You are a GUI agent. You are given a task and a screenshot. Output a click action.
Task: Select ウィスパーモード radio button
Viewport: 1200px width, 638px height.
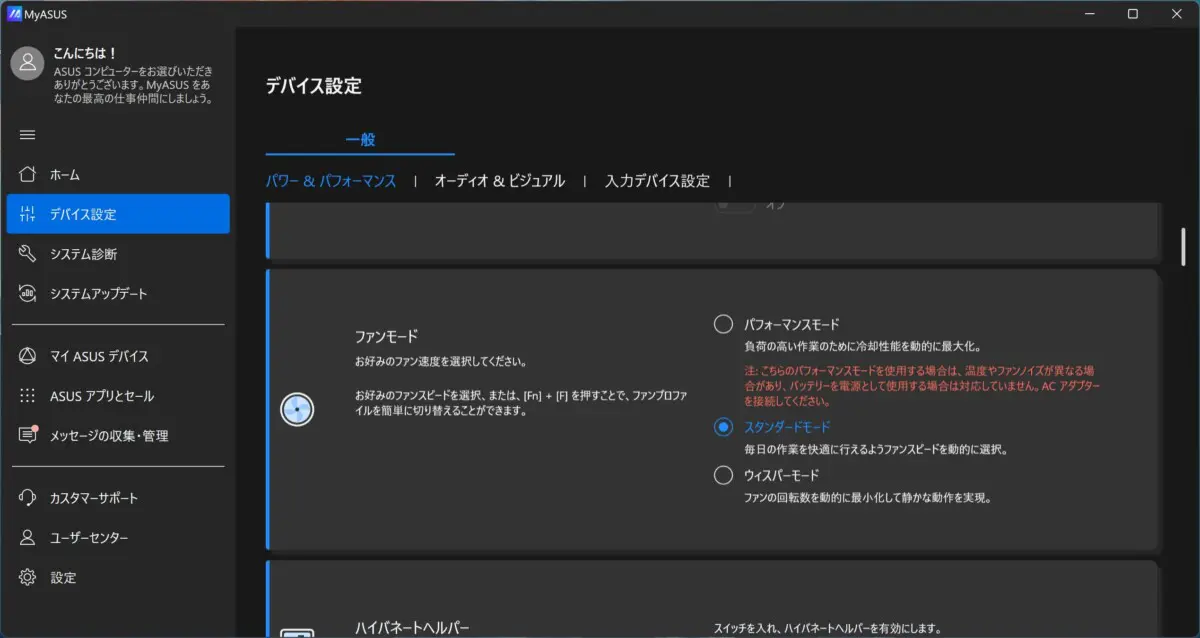(x=723, y=475)
